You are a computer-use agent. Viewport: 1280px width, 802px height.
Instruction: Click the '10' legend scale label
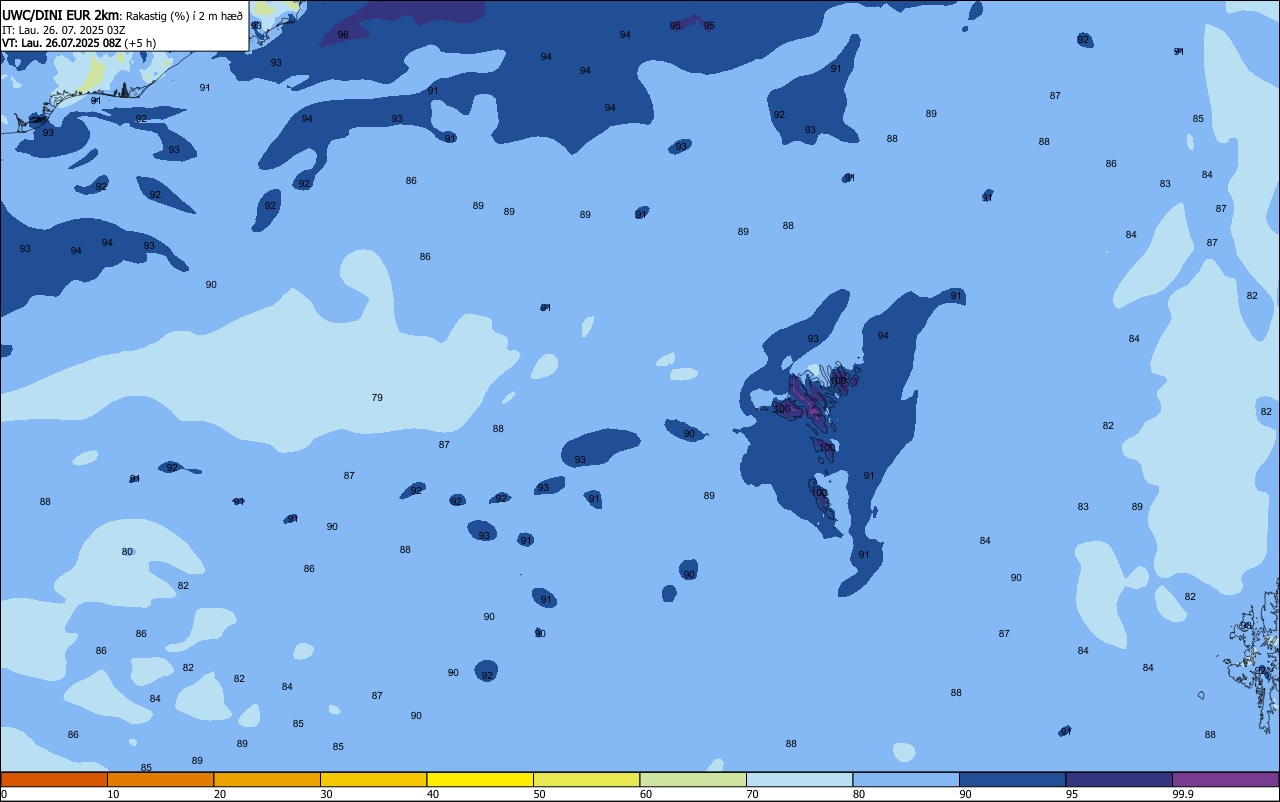pyautogui.click(x=113, y=794)
